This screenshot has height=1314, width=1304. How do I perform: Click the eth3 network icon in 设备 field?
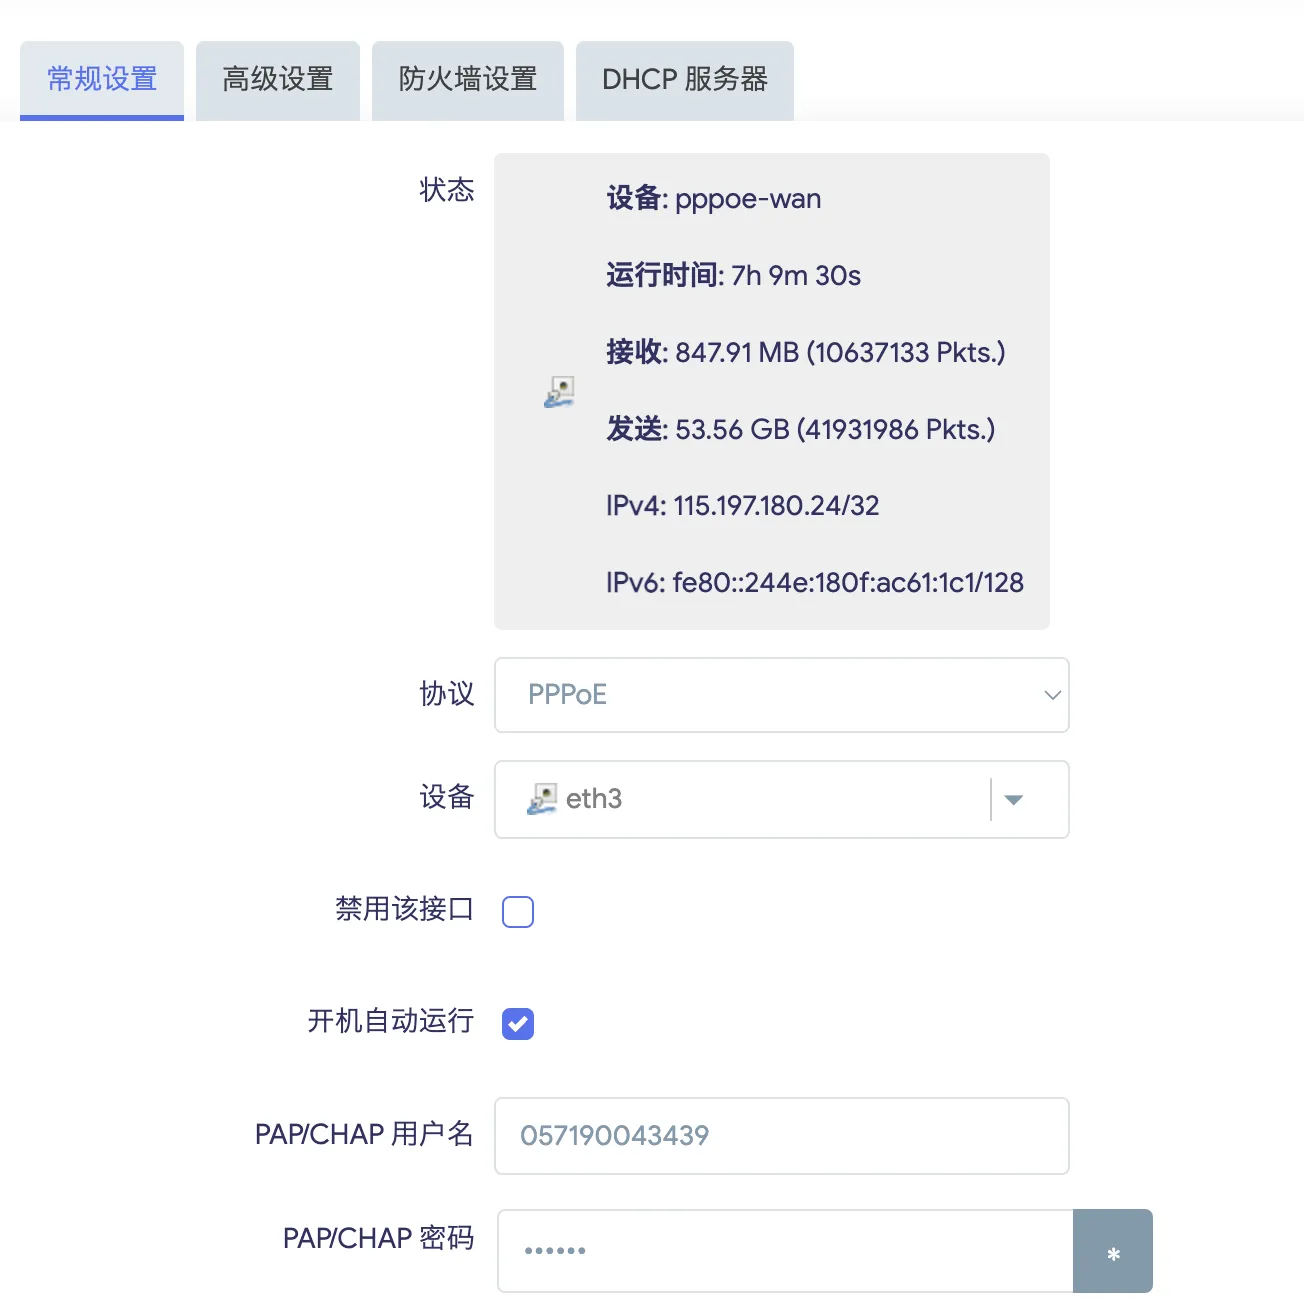(541, 799)
